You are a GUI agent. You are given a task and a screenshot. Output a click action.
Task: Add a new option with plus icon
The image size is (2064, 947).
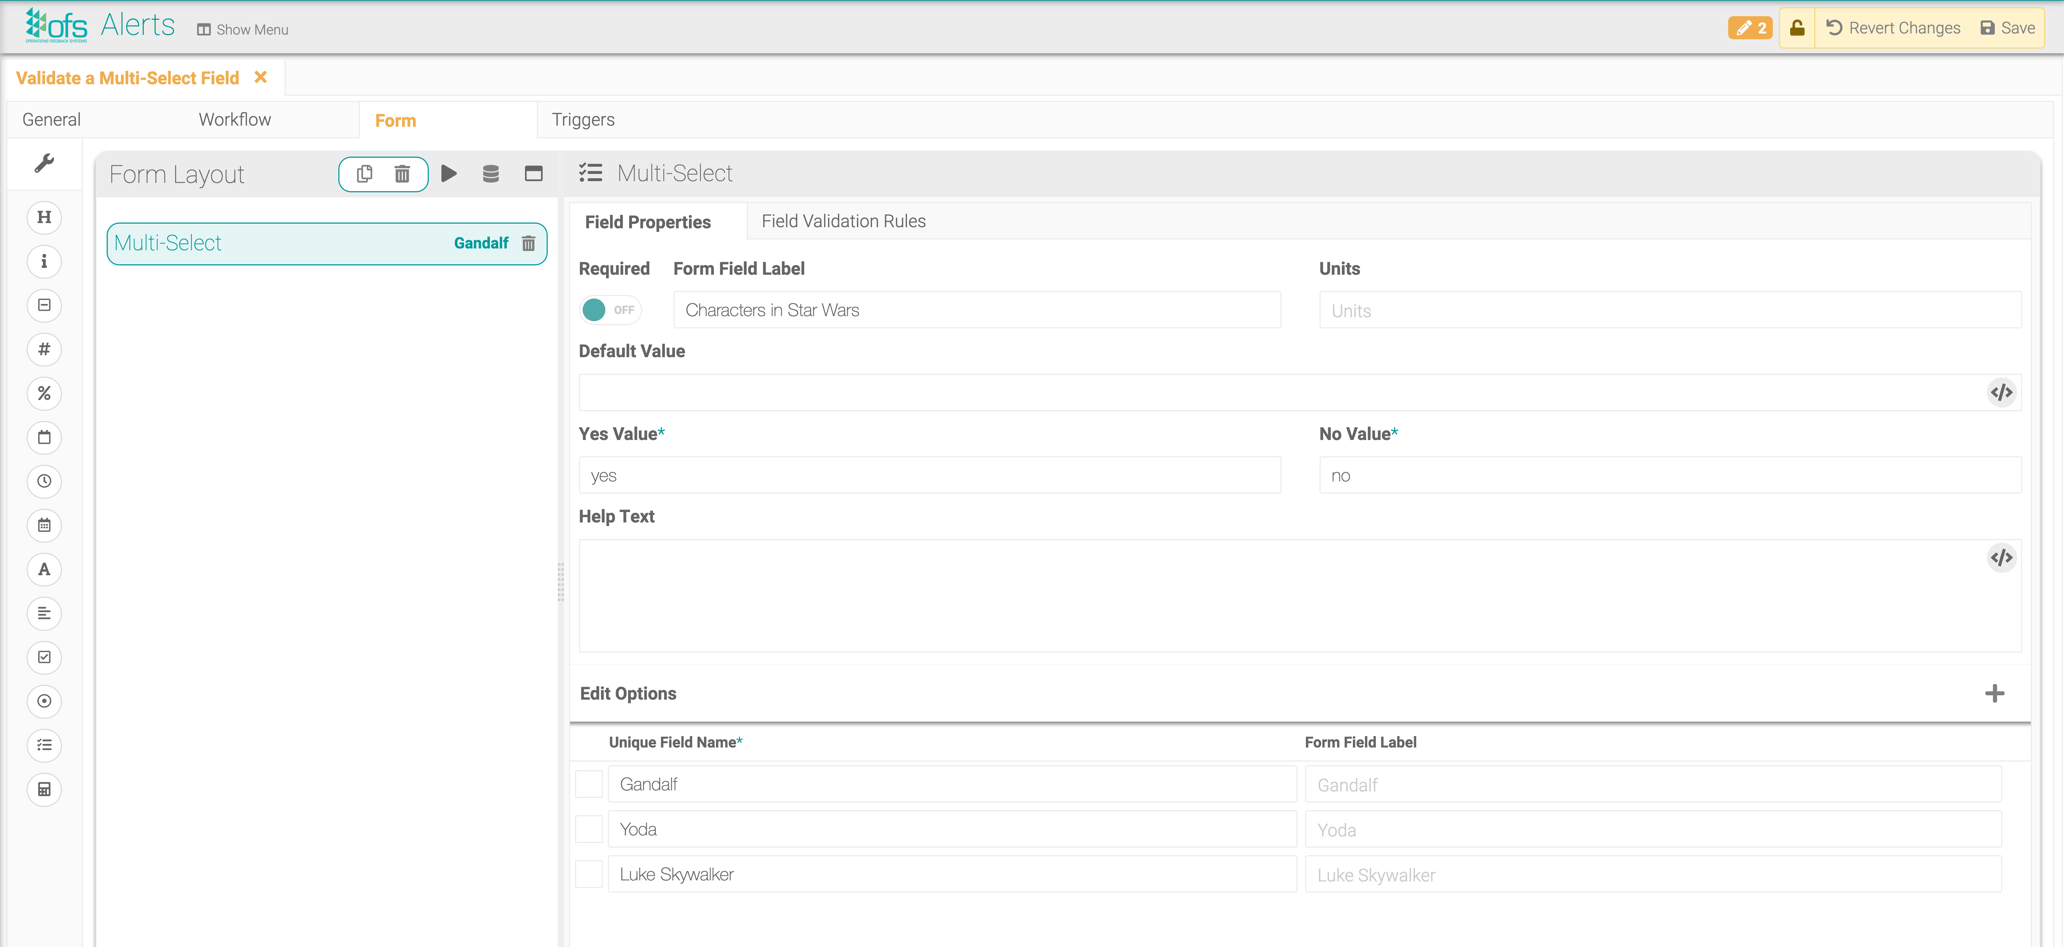coord(1995,693)
